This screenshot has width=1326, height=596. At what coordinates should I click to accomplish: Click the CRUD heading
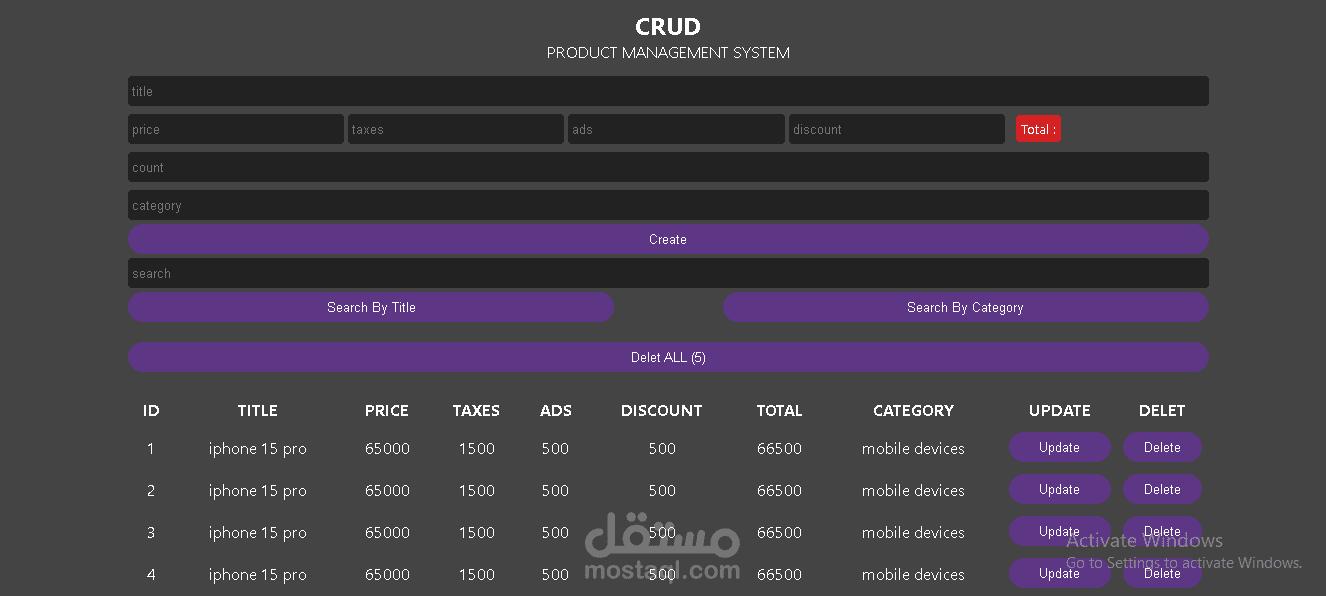click(668, 27)
